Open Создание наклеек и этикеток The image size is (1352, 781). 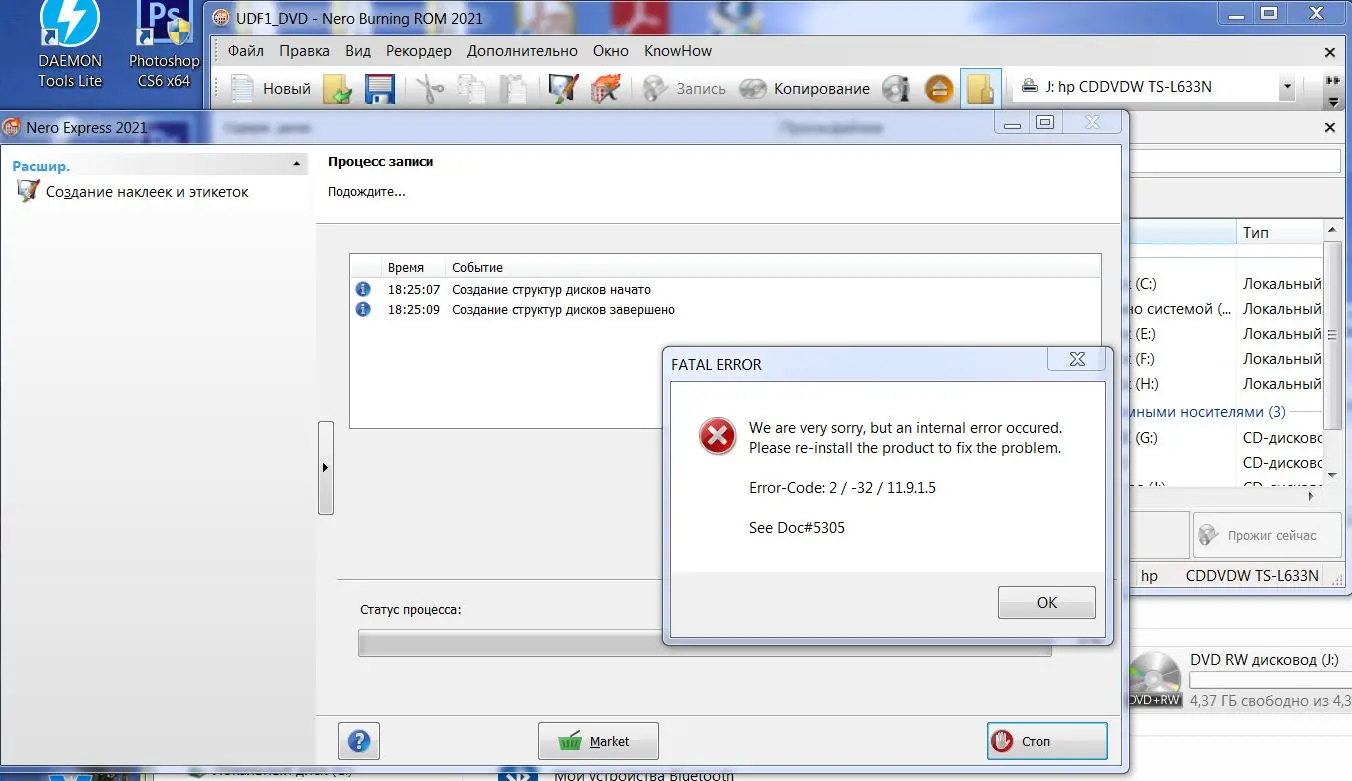click(134, 192)
